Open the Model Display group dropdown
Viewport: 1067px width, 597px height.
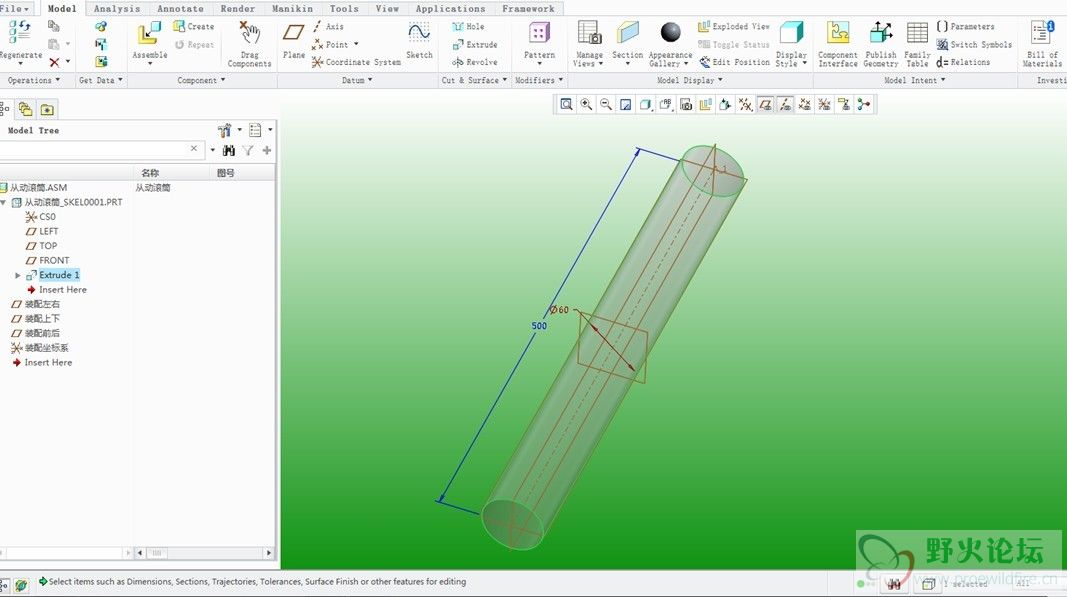click(689, 80)
